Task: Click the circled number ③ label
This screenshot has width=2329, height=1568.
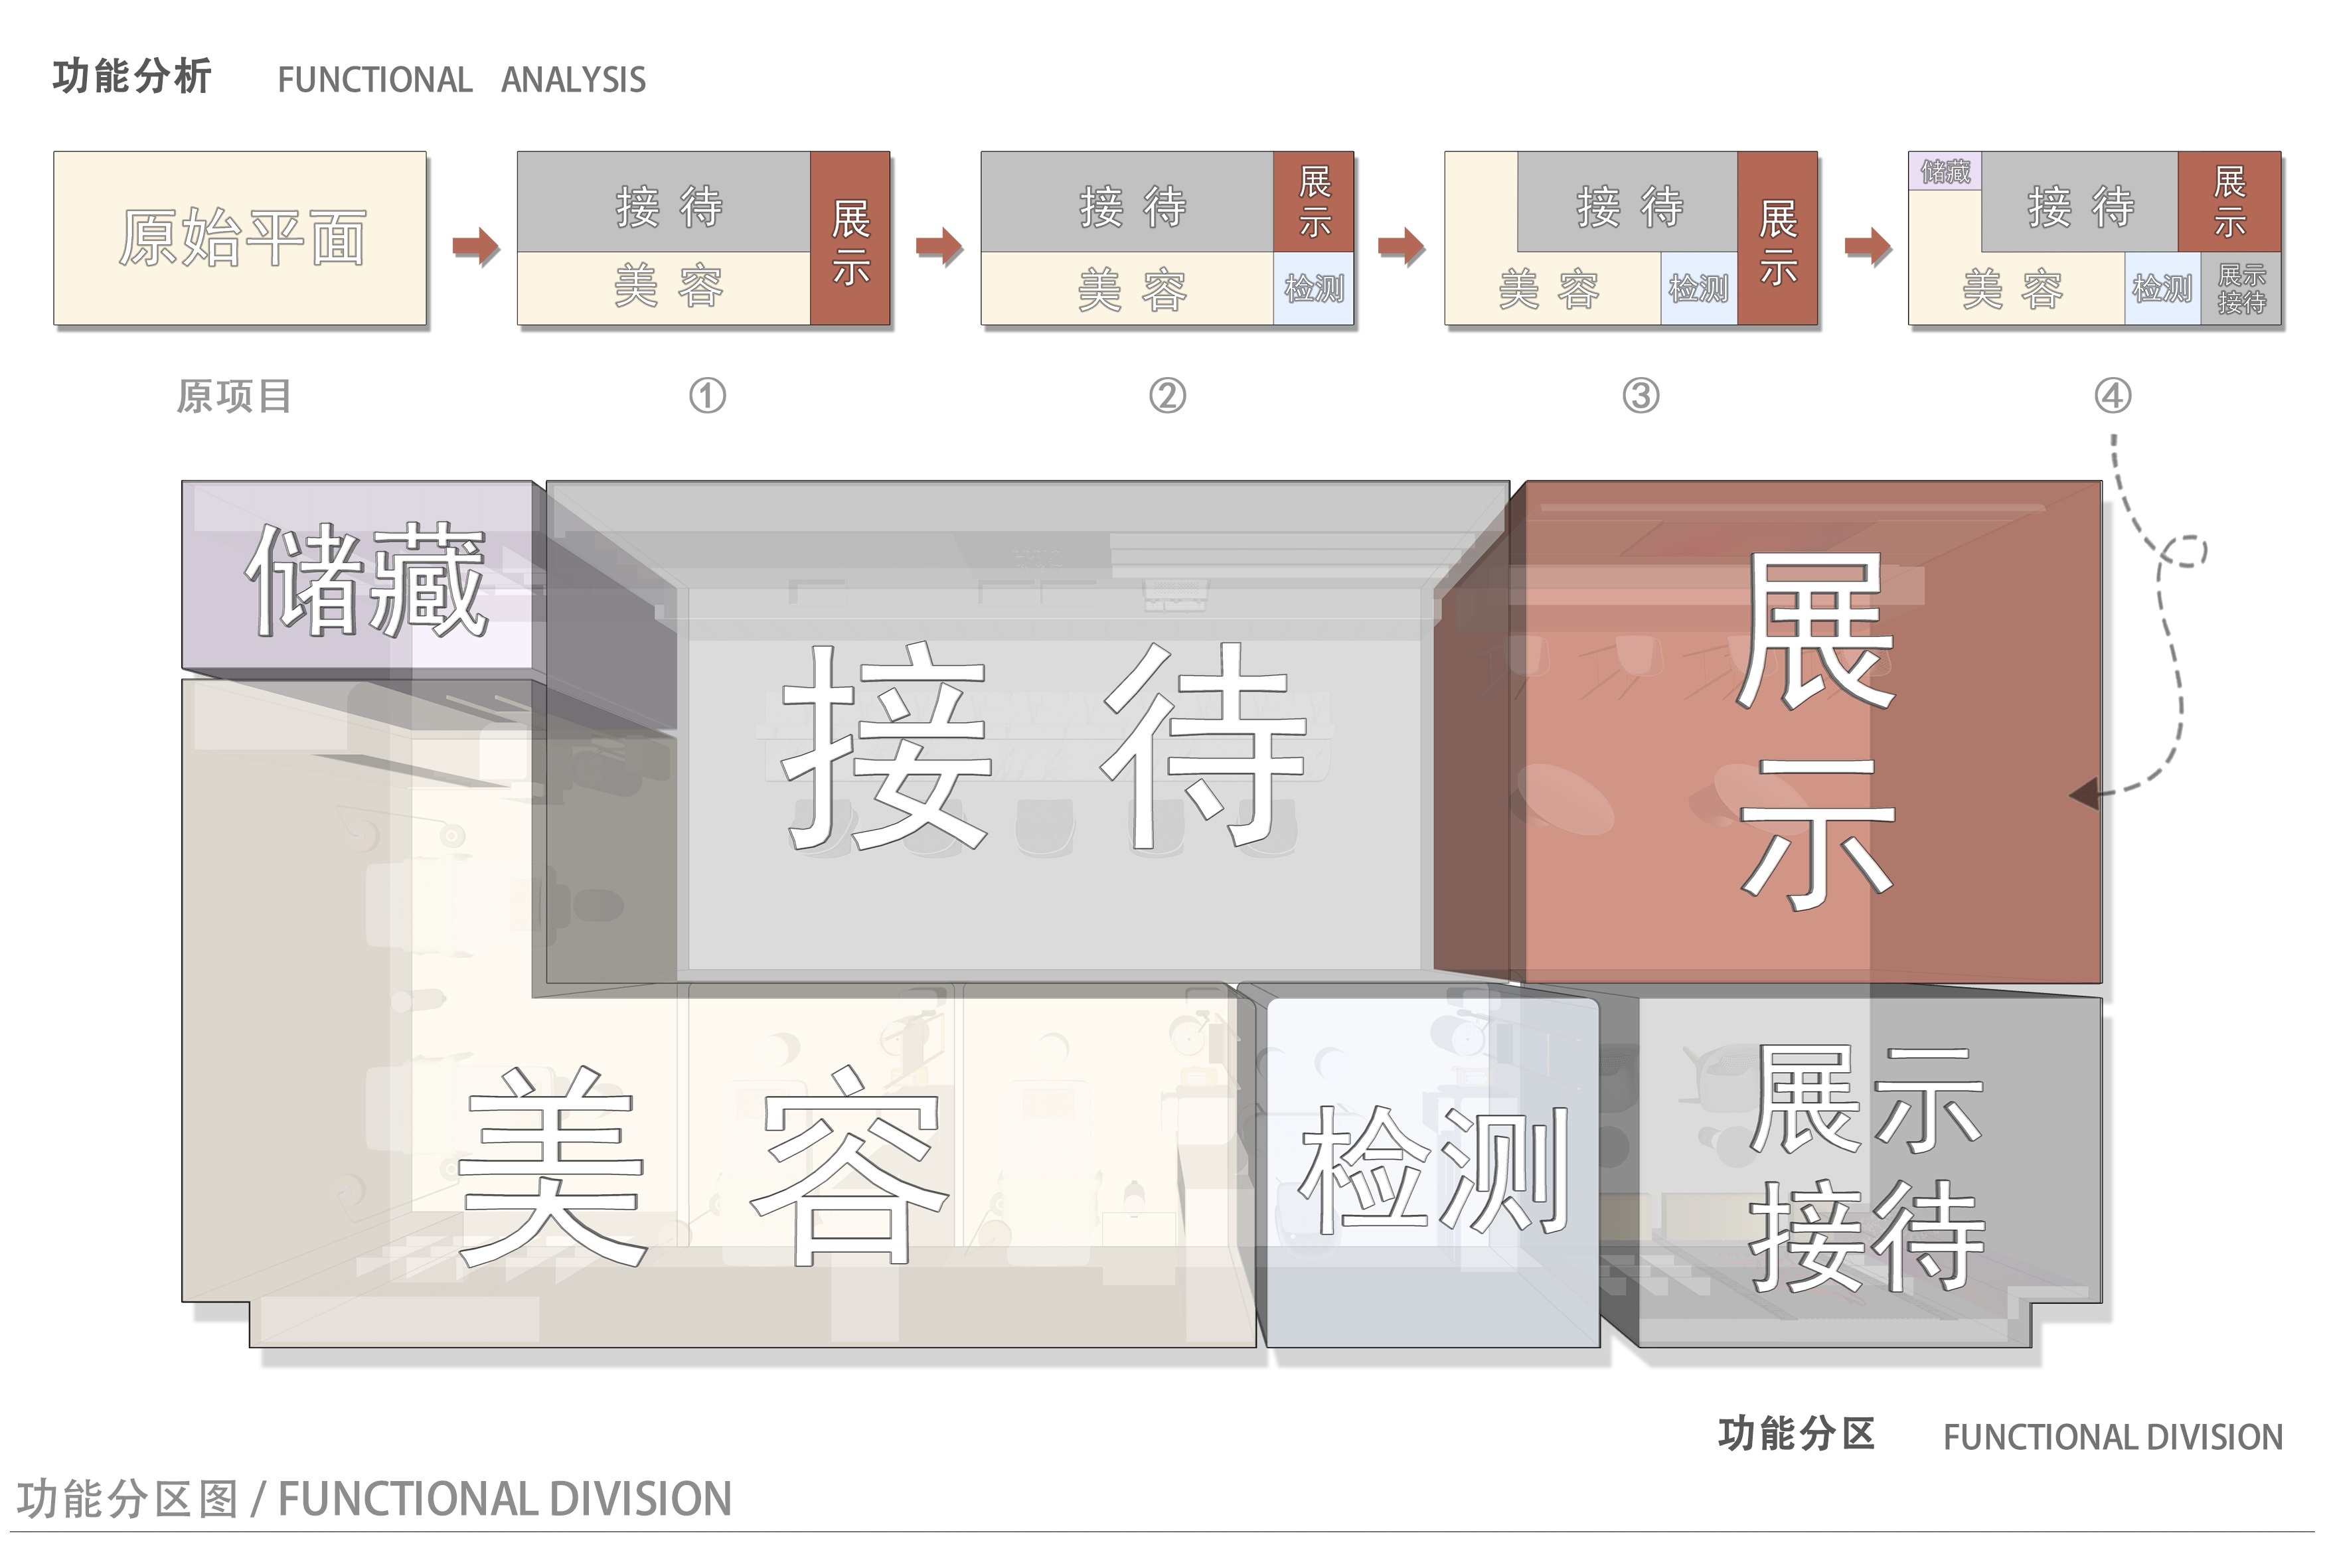Action: pos(1640,396)
